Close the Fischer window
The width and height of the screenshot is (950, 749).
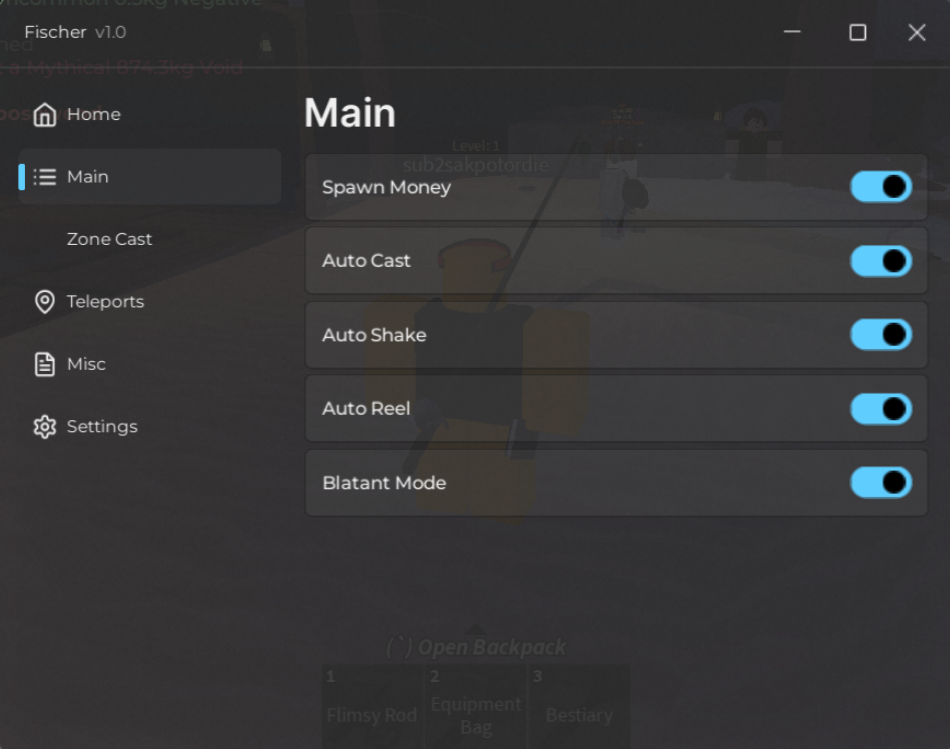(917, 32)
